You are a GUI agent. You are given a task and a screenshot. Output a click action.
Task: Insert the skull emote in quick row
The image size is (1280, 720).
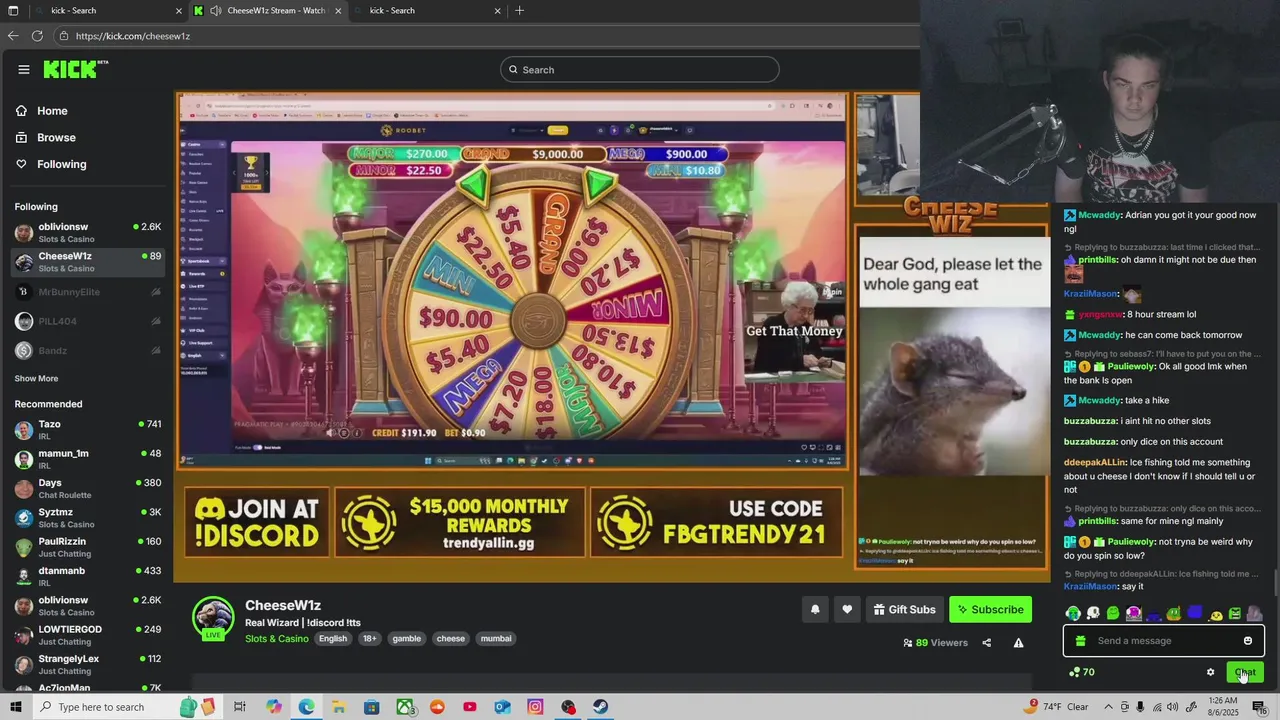tap(1093, 613)
